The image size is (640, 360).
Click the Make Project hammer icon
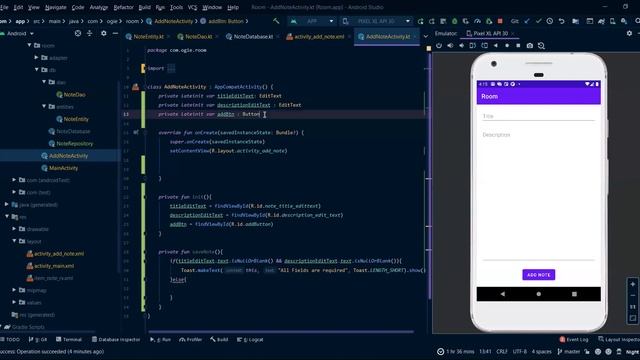click(276, 21)
